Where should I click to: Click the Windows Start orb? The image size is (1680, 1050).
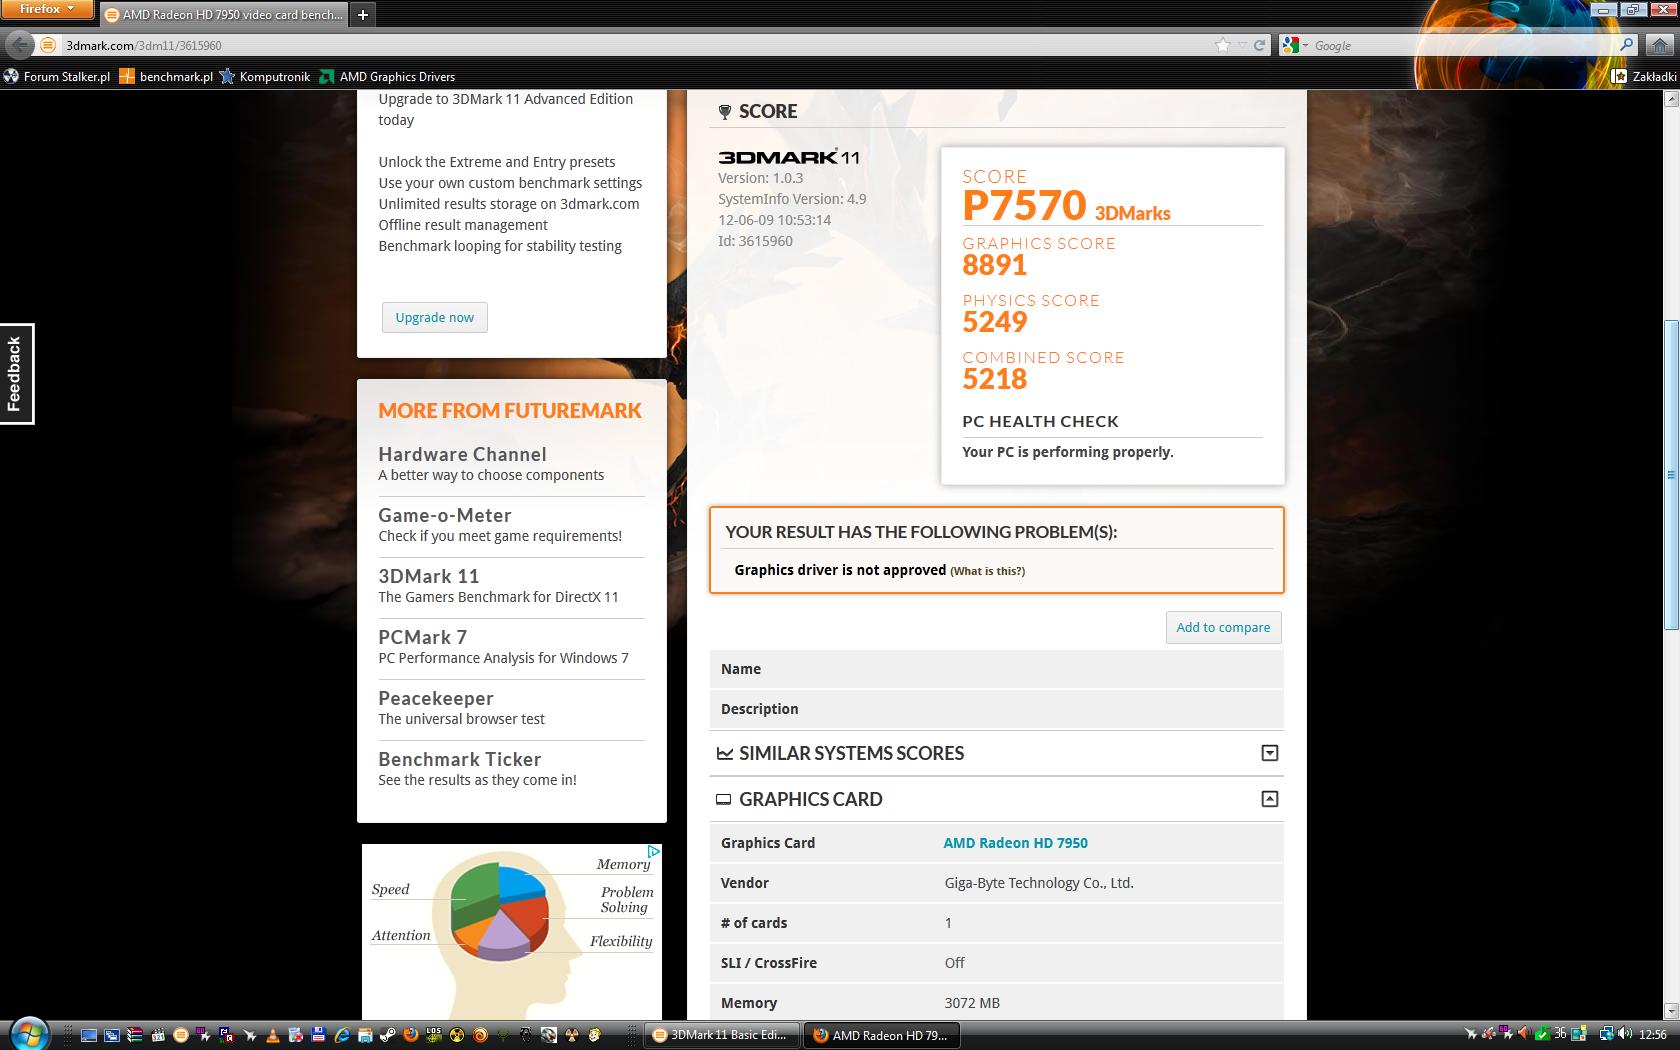pyautogui.click(x=29, y=1034)
